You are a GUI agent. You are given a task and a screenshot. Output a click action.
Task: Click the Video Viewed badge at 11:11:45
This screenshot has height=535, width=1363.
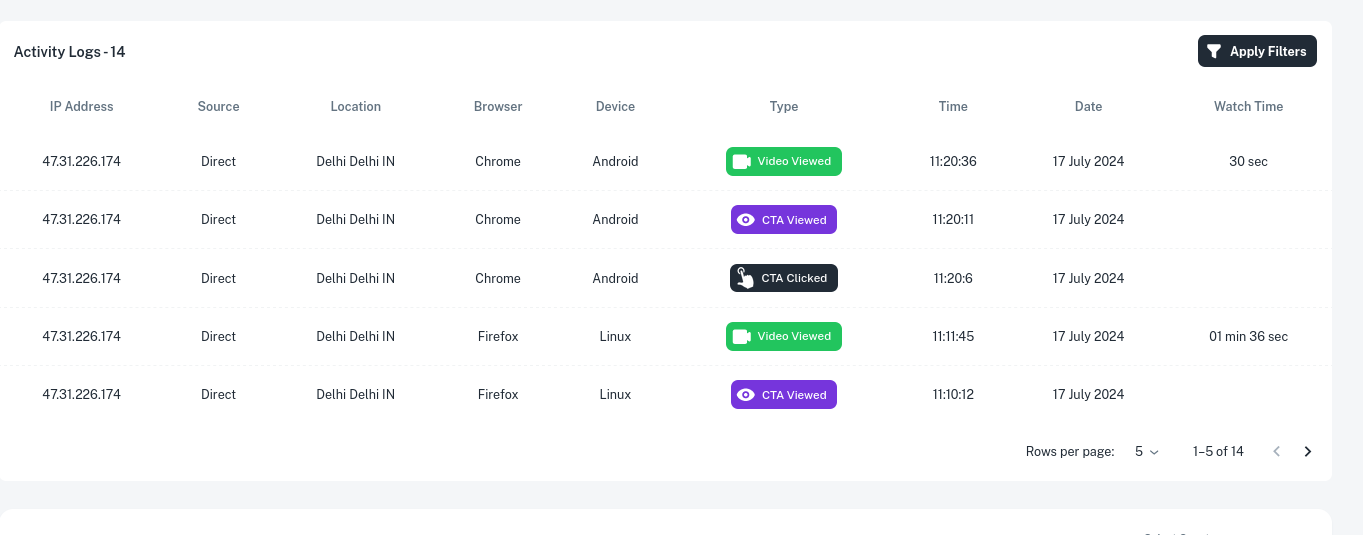point(784,336)
